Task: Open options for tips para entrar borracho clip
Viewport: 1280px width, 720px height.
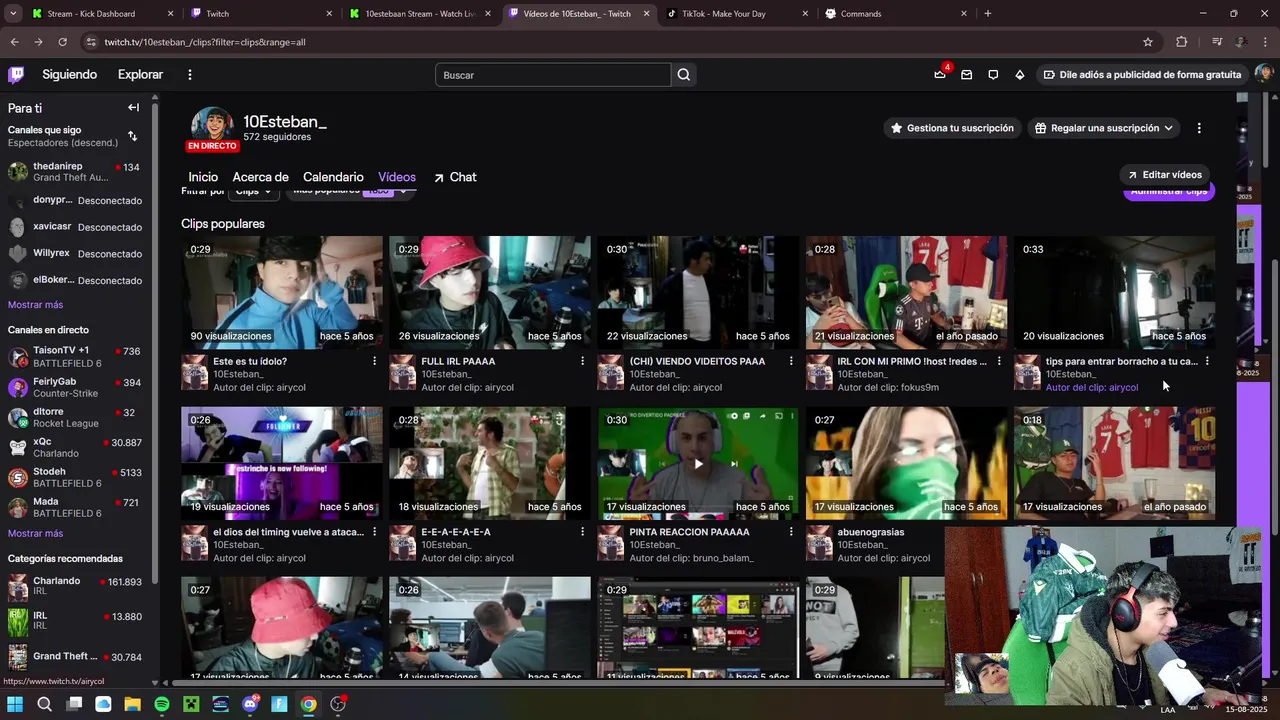Action: click(x=1207, y=361)
